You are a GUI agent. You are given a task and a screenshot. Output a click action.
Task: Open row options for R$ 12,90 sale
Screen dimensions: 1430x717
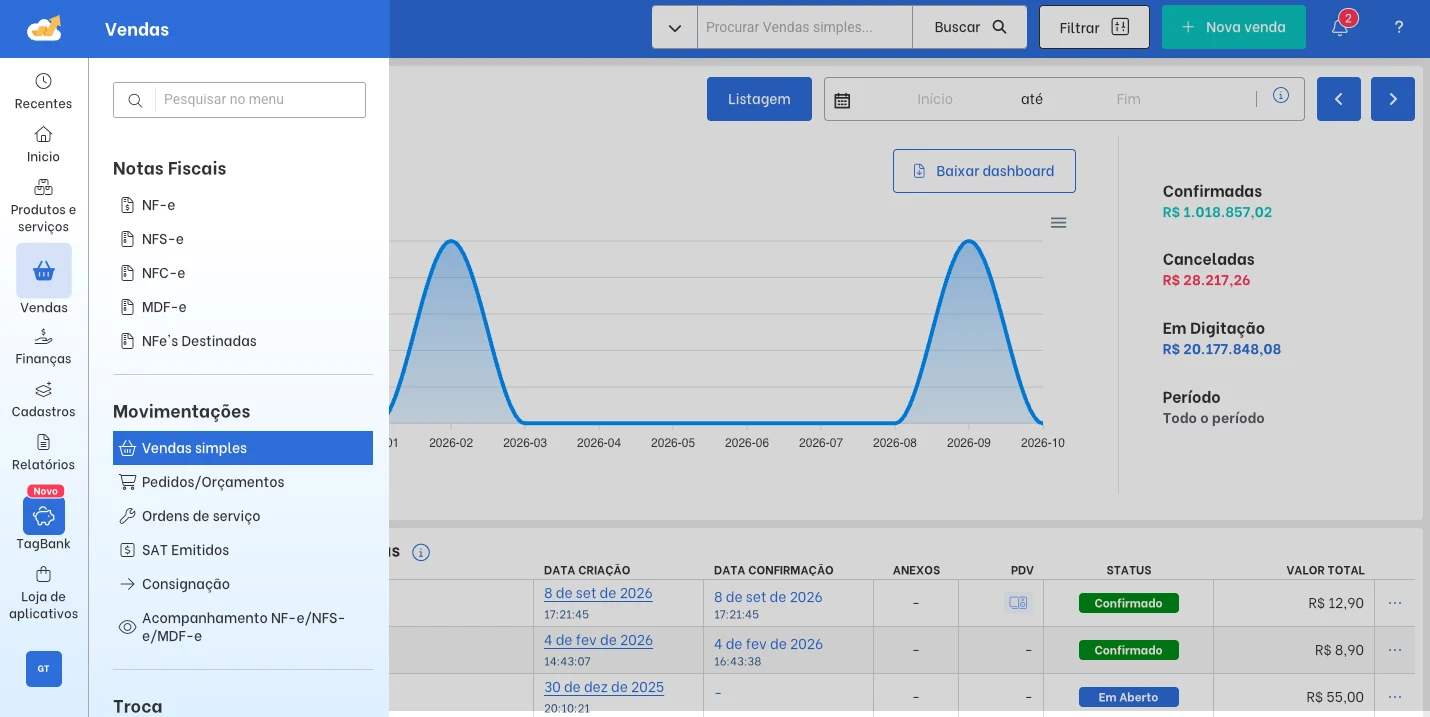click(1395, 603)
